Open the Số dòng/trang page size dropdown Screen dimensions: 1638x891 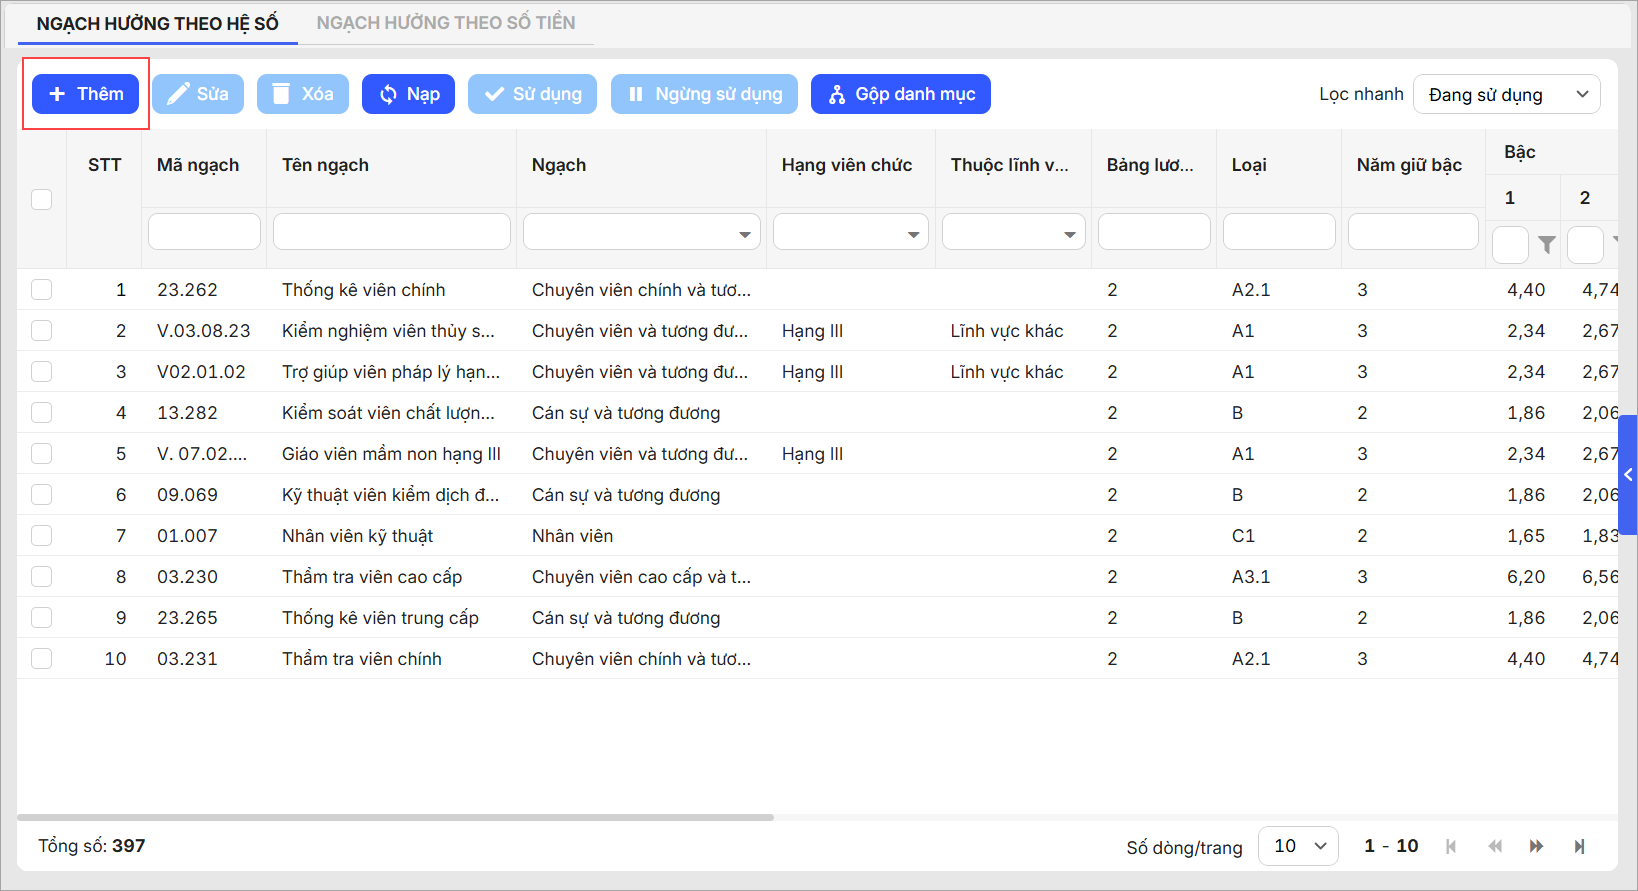point(1298,846)
